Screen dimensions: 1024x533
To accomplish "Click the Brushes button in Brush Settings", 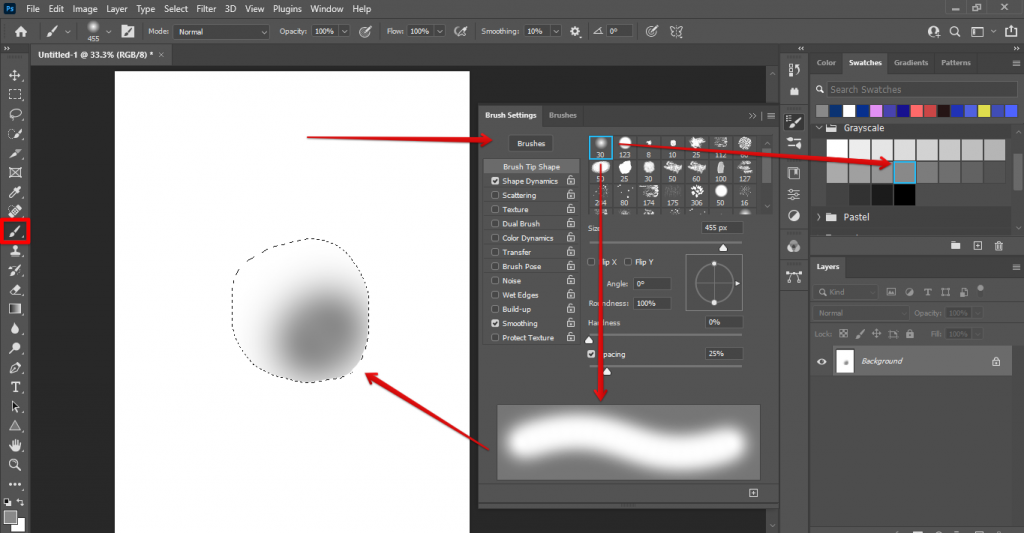I will 530,144.
